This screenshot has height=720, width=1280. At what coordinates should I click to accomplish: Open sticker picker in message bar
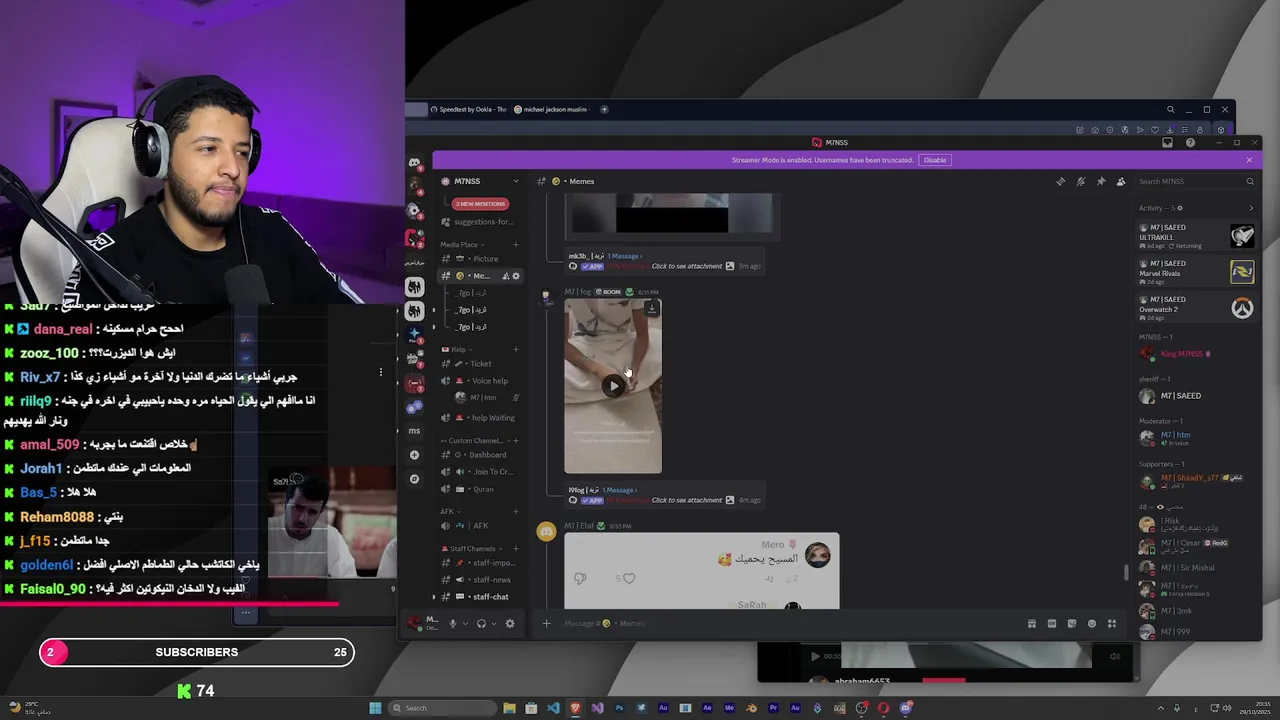tap(1071, 623)
